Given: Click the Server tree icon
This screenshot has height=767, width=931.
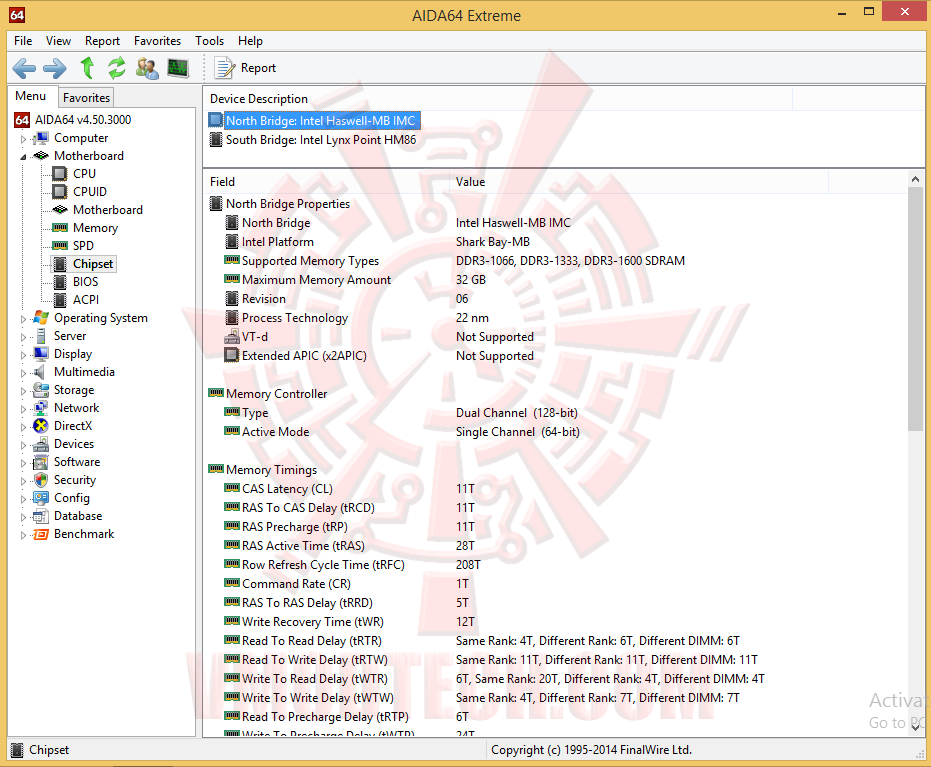Looking at the screenshot, I should point(41,336).
